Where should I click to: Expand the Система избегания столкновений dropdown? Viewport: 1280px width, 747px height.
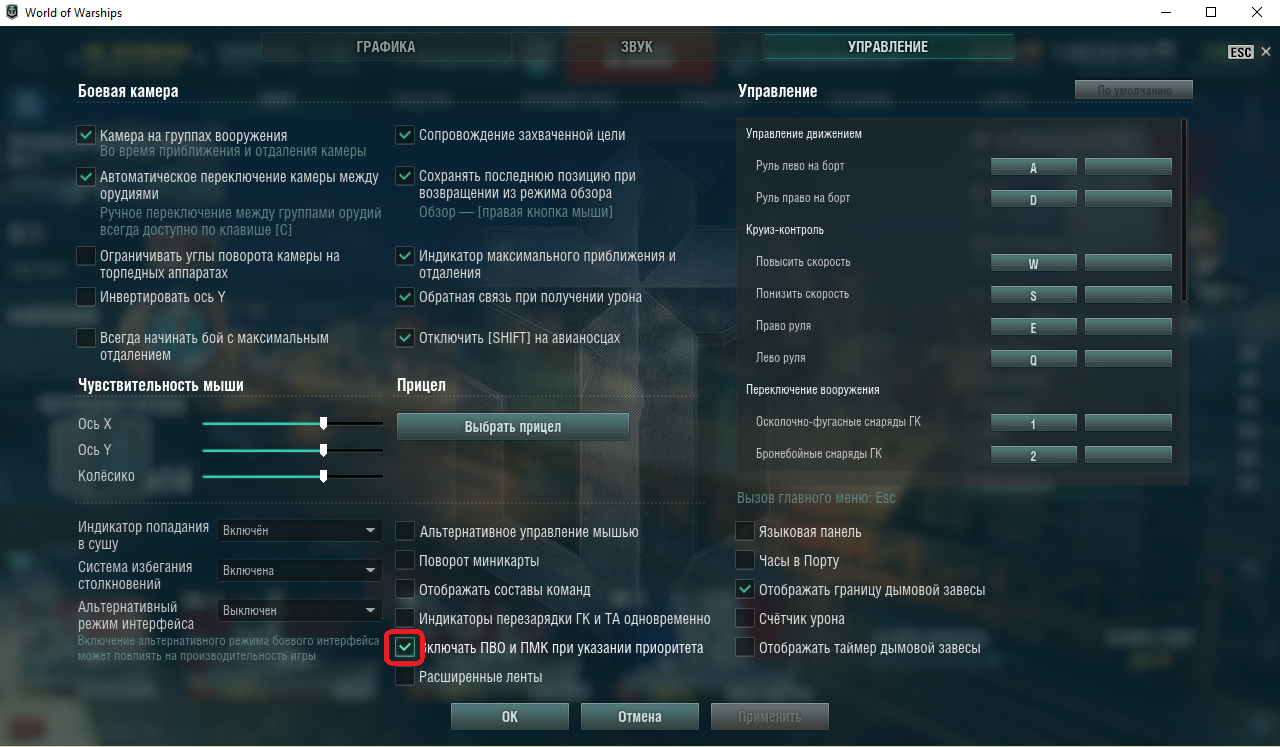point(300,571)
